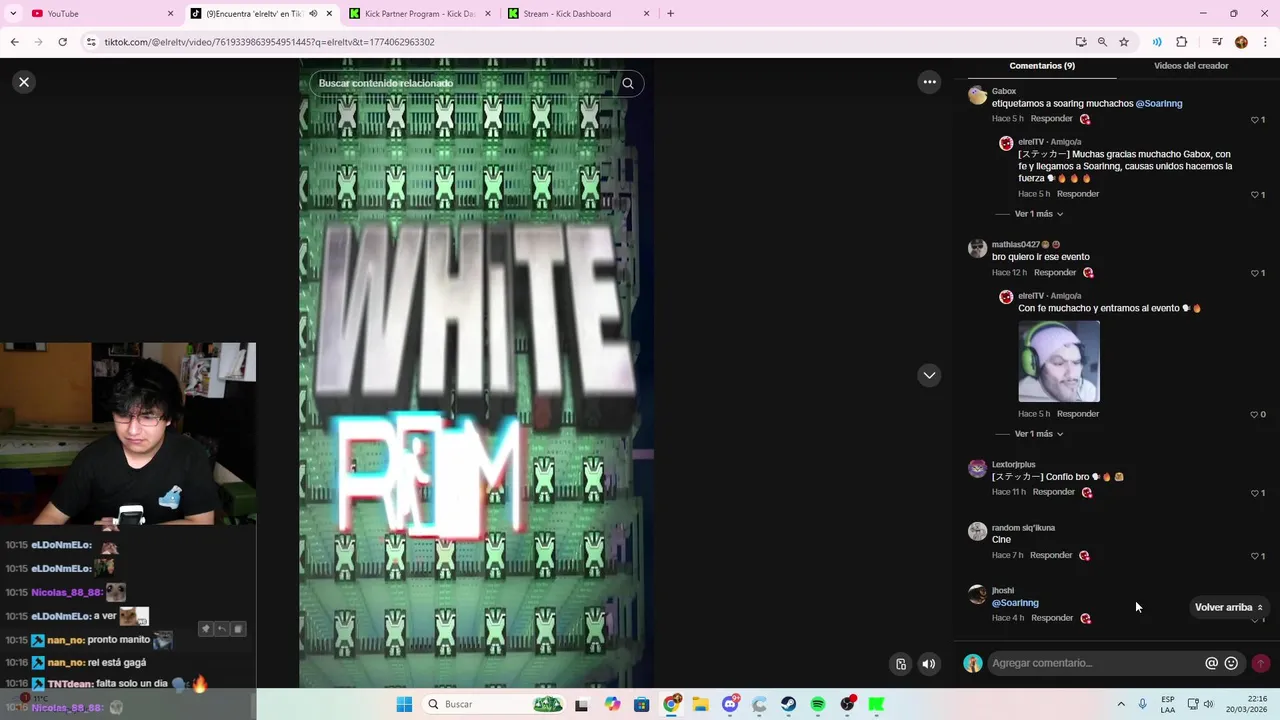
Task: Show hidden system tray icons chevron
Action: pyautogui.click(x=1121, y=705)
